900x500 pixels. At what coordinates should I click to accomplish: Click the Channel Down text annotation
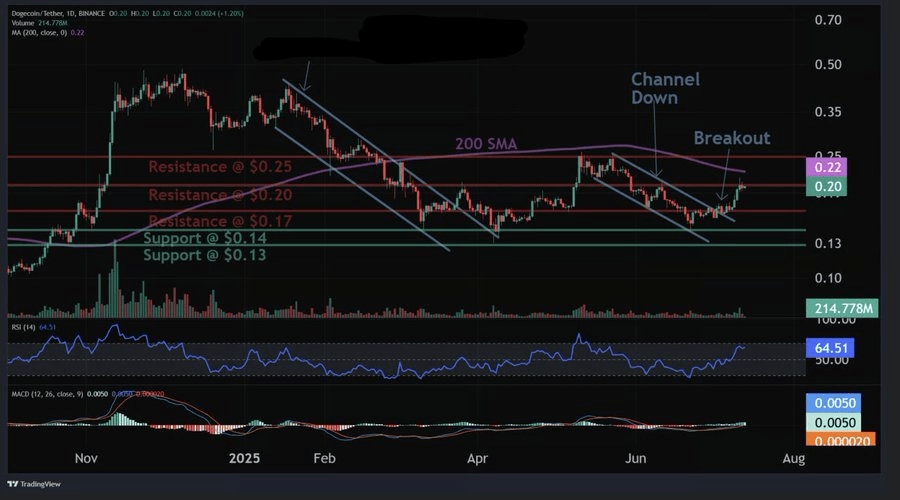point(664,88)
